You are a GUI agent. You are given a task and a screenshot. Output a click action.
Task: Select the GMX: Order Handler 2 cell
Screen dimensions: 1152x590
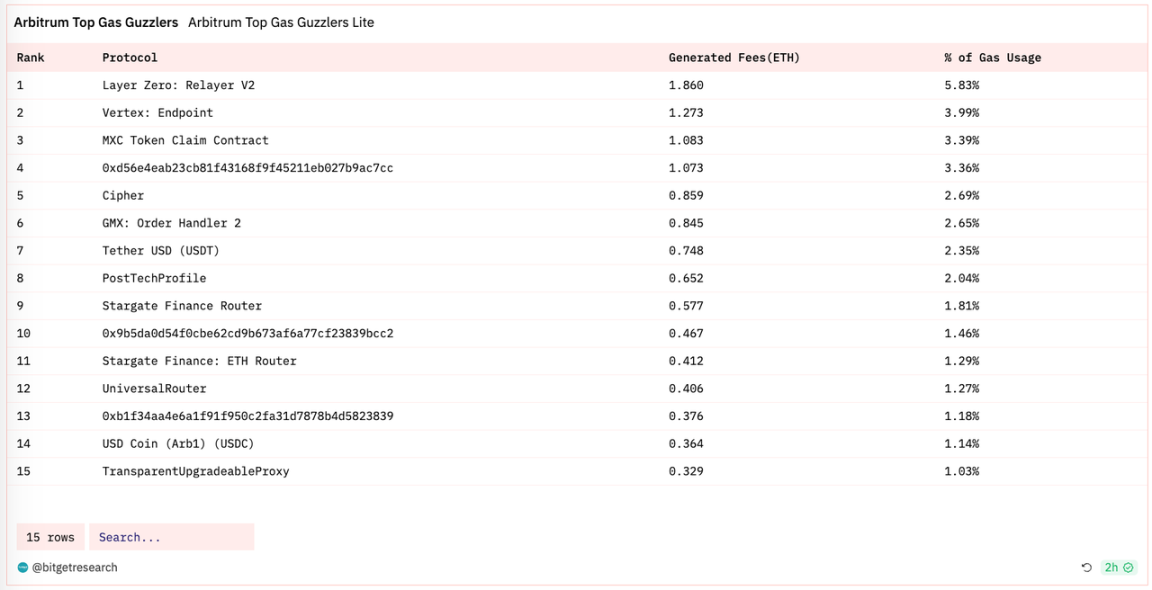click(171, 223)
